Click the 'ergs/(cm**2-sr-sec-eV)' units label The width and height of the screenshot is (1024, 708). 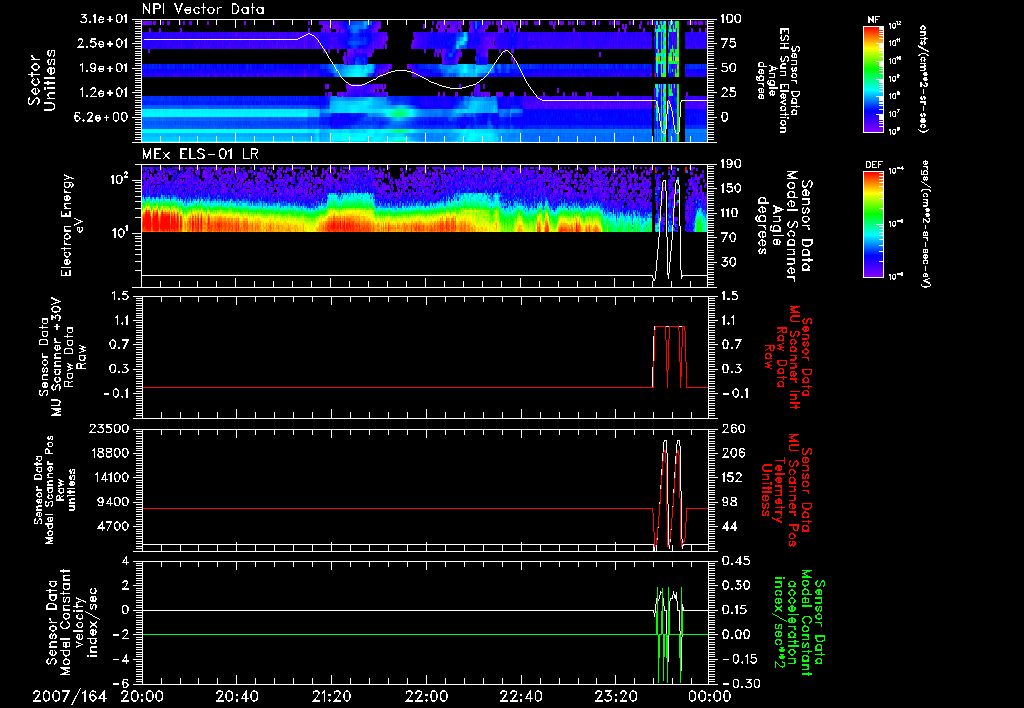click(x=923, y=224)
